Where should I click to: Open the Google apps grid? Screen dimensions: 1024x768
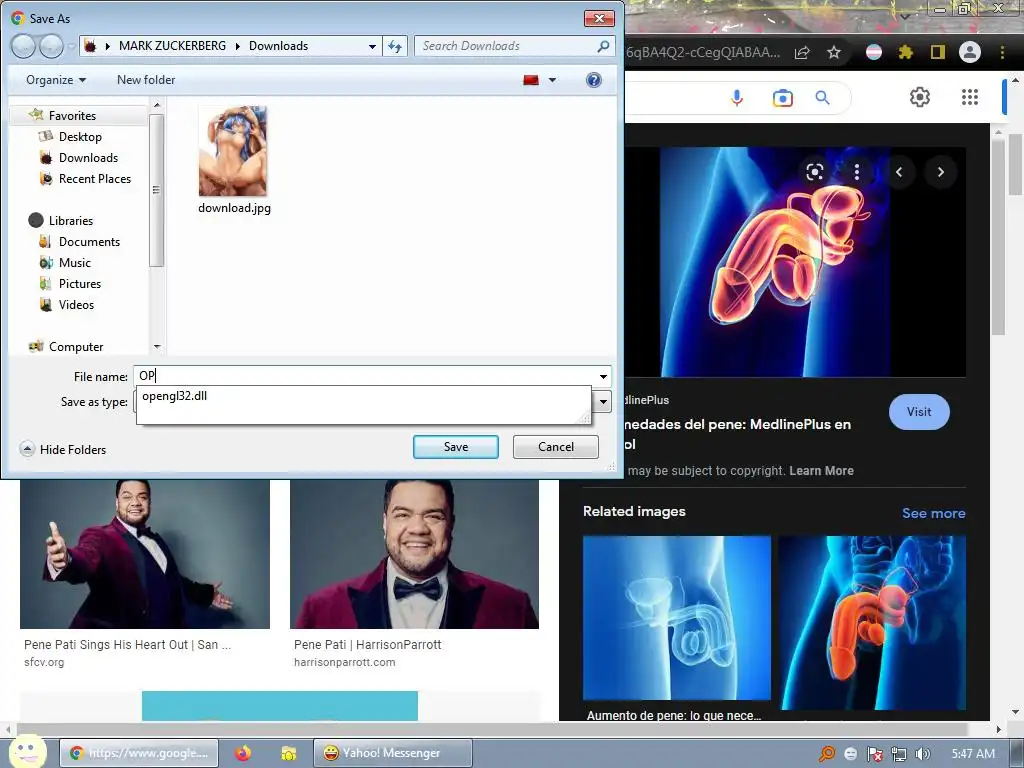970,97
